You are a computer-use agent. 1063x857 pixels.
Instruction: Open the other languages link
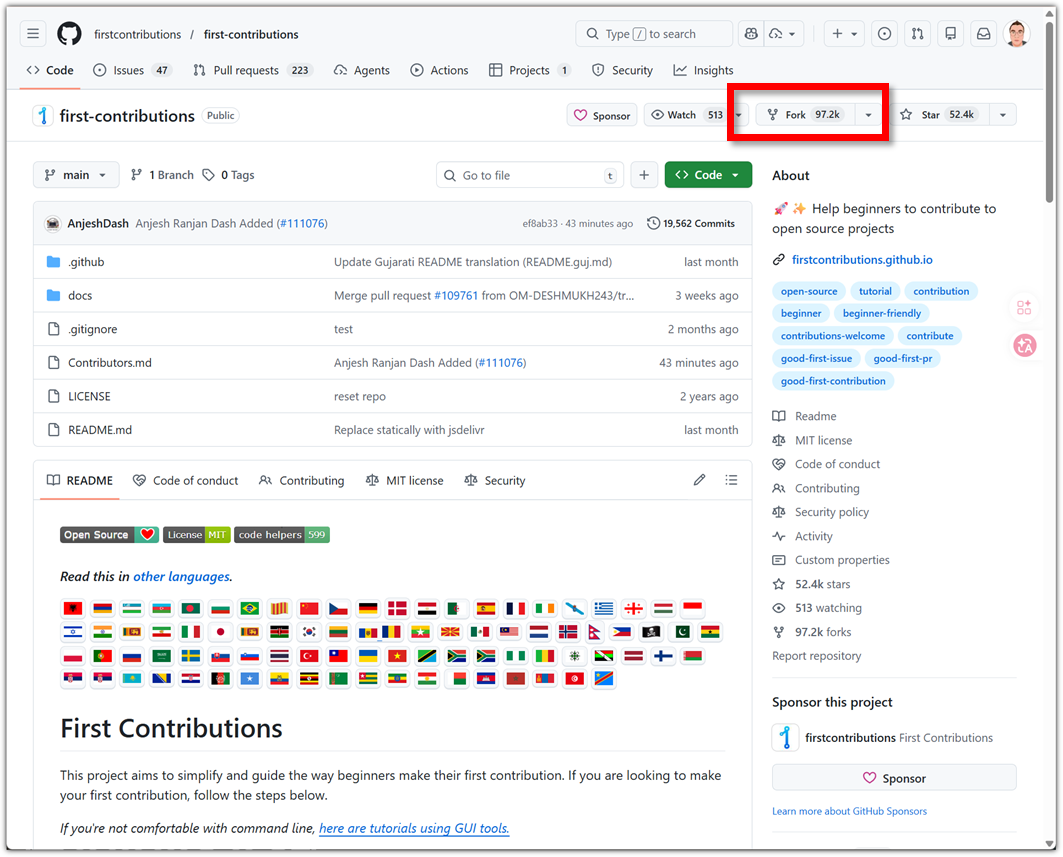[182, 577]
